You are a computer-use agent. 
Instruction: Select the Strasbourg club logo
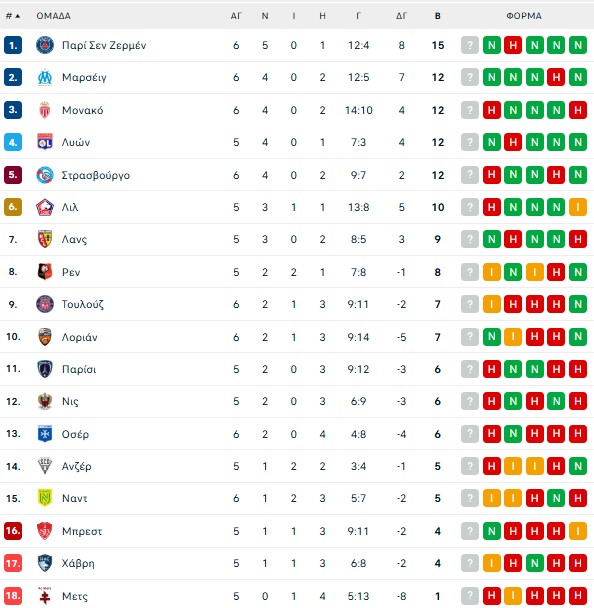pyautogui.click(x=45, y=175)
